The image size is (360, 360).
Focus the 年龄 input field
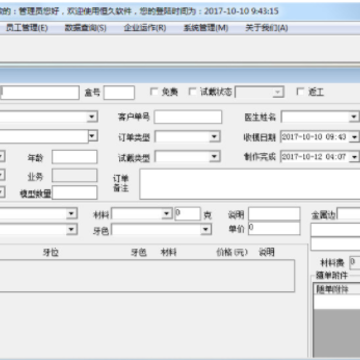click(x=75, y=157)
